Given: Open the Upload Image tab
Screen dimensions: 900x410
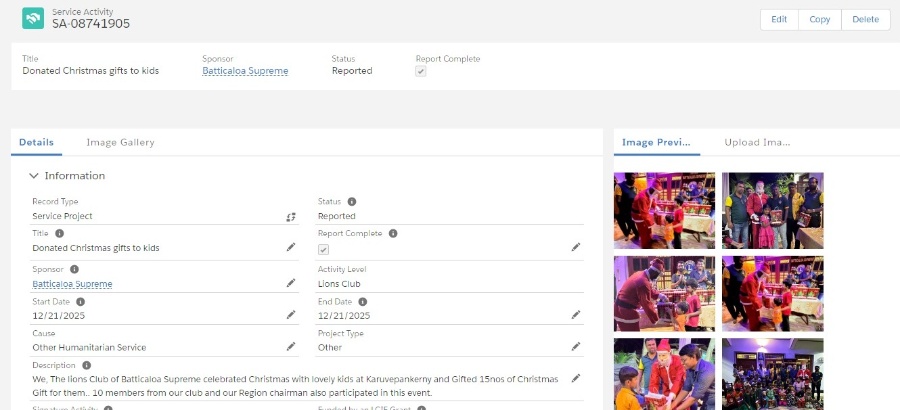Looking at the screenshot, I should [x=757, y=143].
